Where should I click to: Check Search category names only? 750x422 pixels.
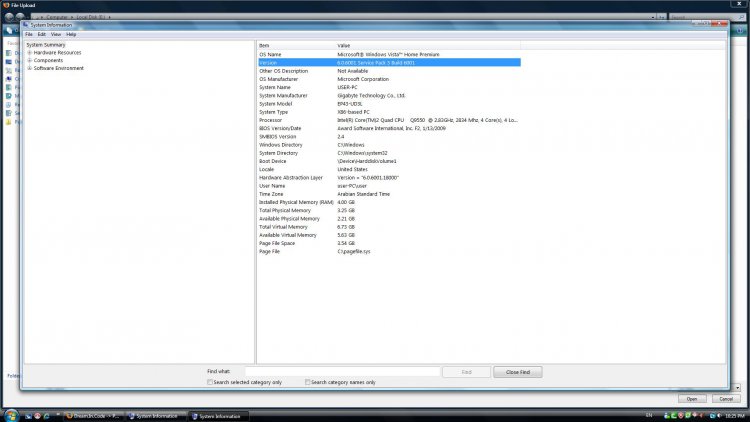[308, 382]
